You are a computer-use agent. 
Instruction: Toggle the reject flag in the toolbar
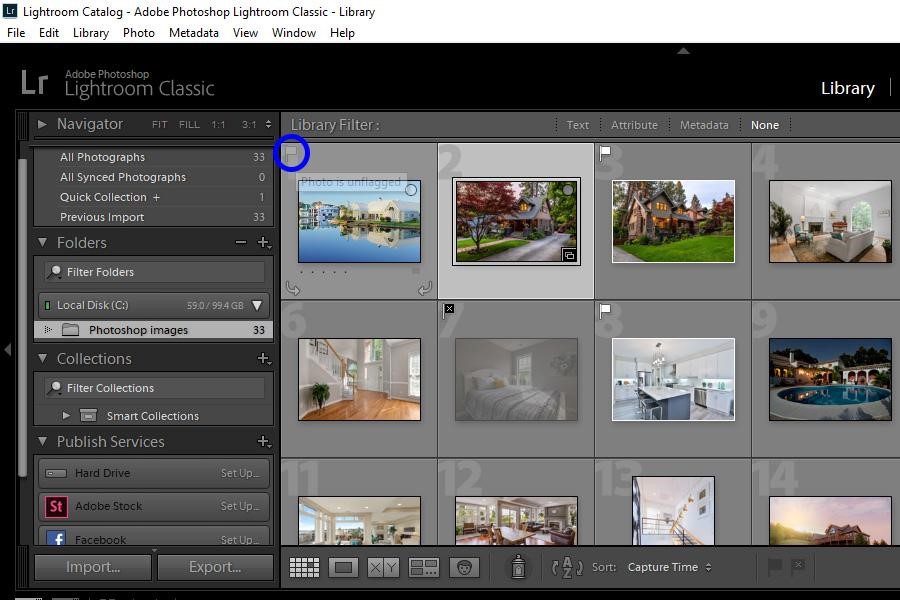[797, 566]
